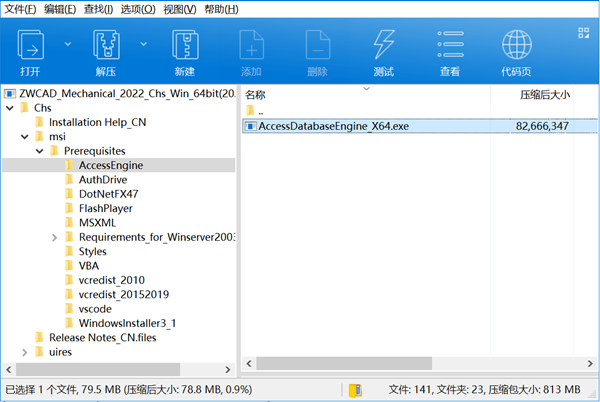
Task: Open the 选项(O) menu
Action: click(x=138, y=9)
